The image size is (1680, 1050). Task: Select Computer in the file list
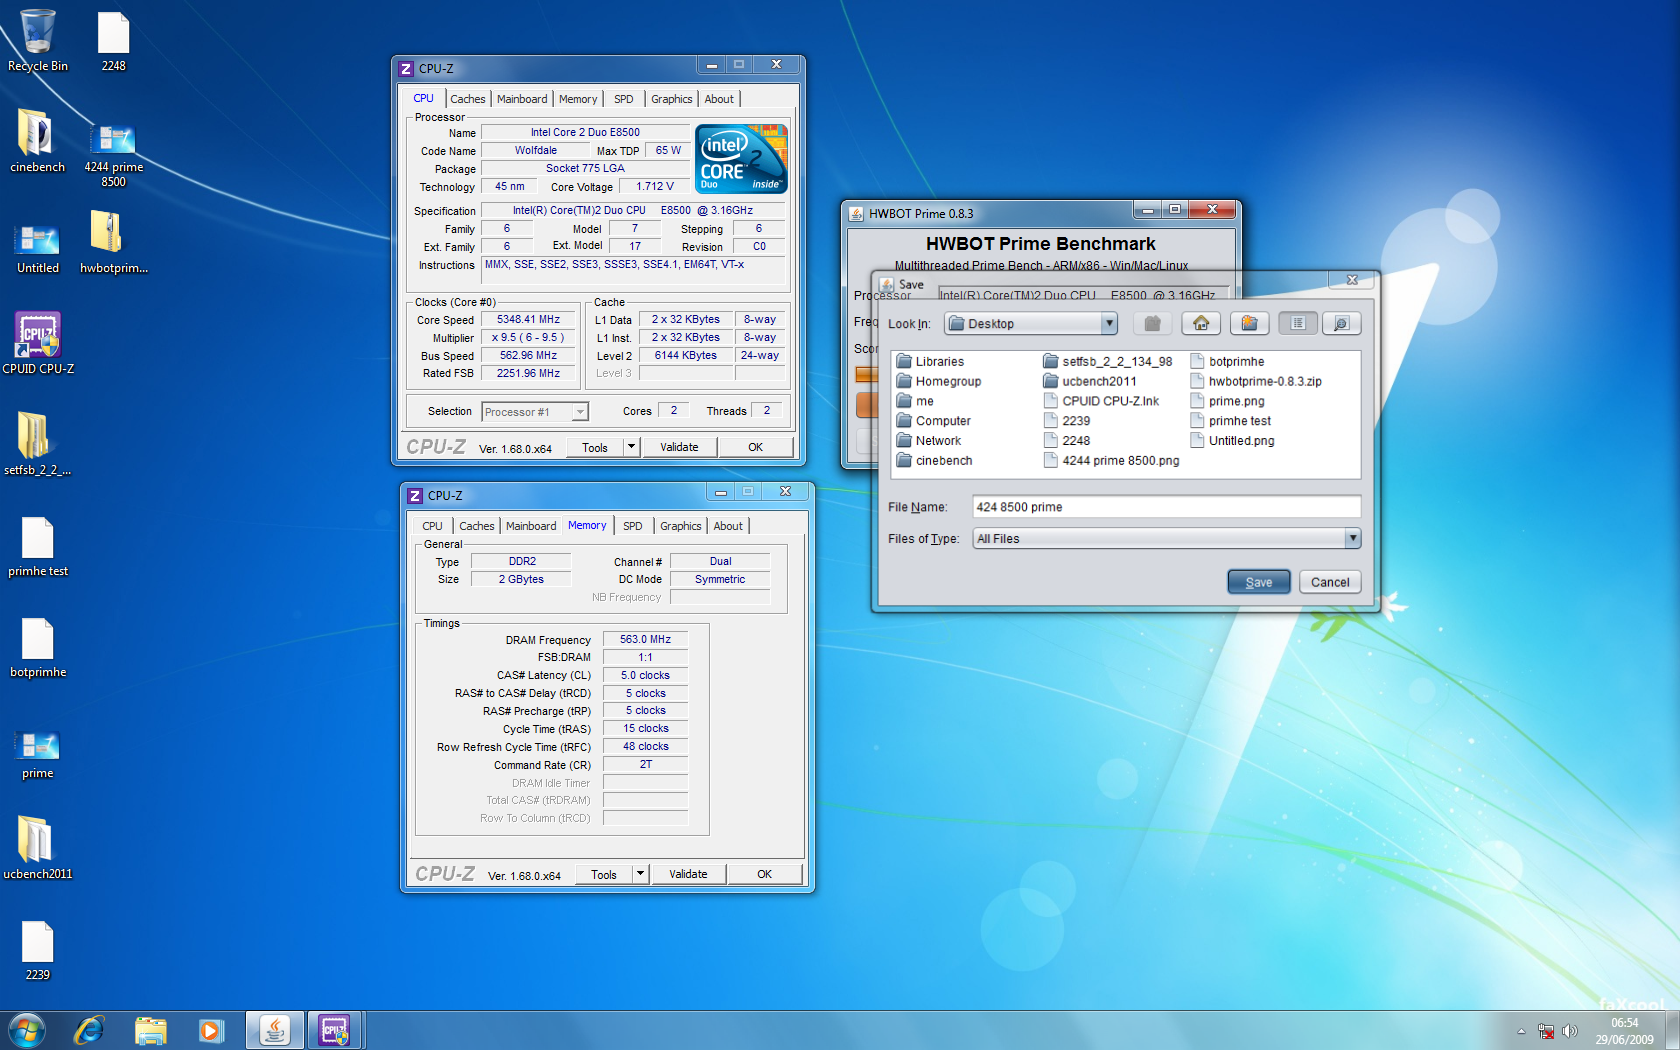(x=934, y=421)
